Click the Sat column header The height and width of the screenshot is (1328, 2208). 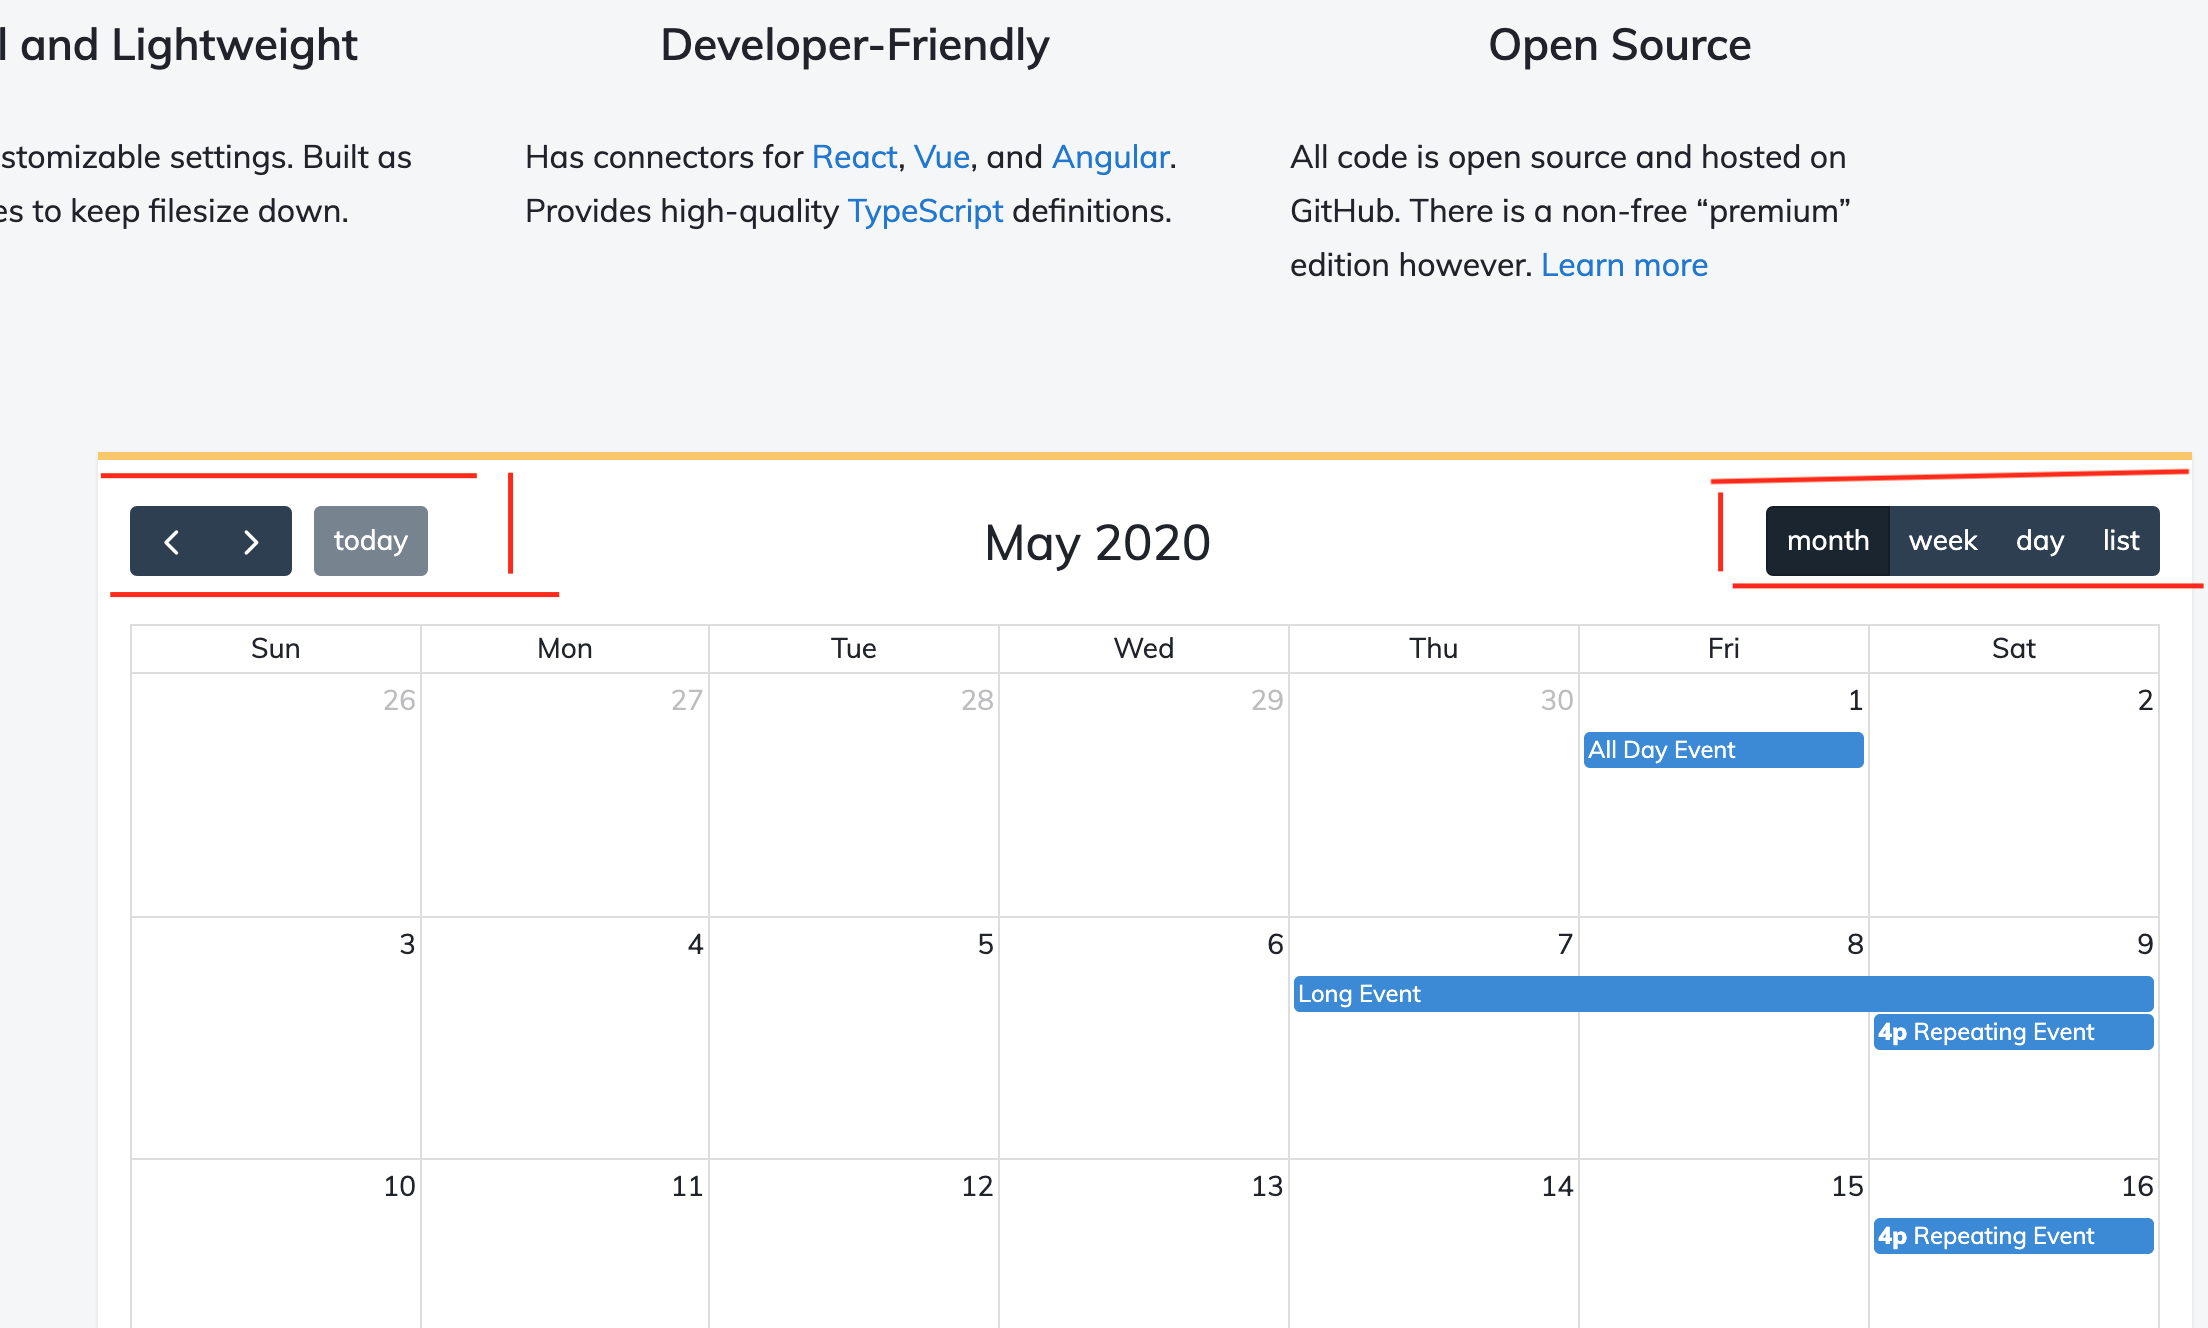2013,649
